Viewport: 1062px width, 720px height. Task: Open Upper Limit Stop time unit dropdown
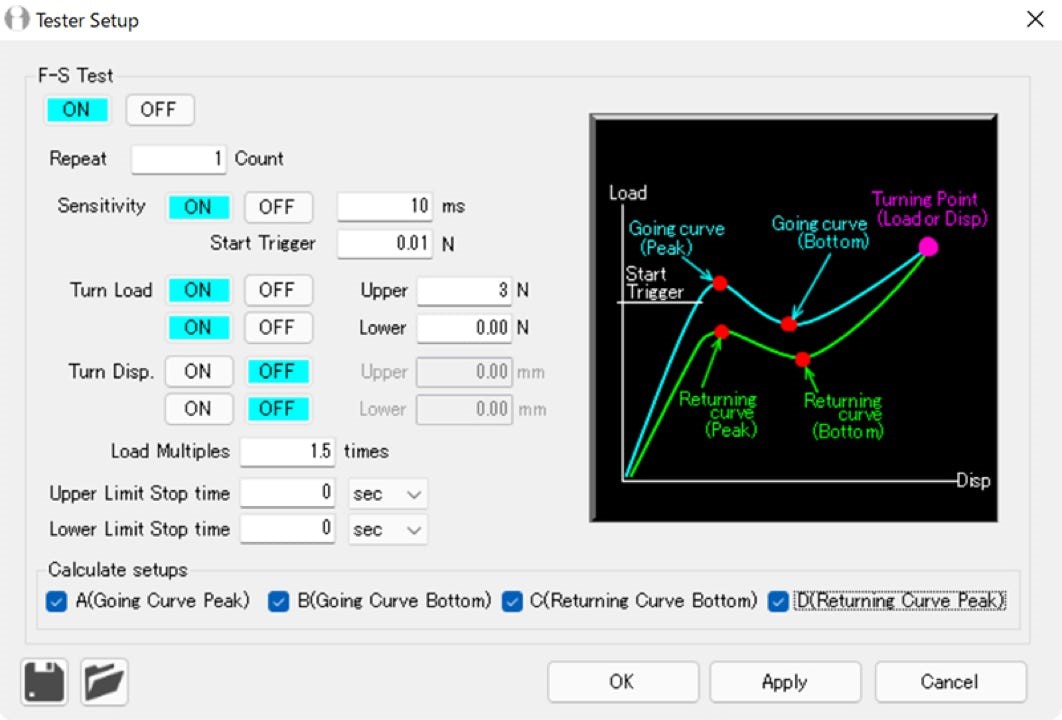(x=387, y=493)
